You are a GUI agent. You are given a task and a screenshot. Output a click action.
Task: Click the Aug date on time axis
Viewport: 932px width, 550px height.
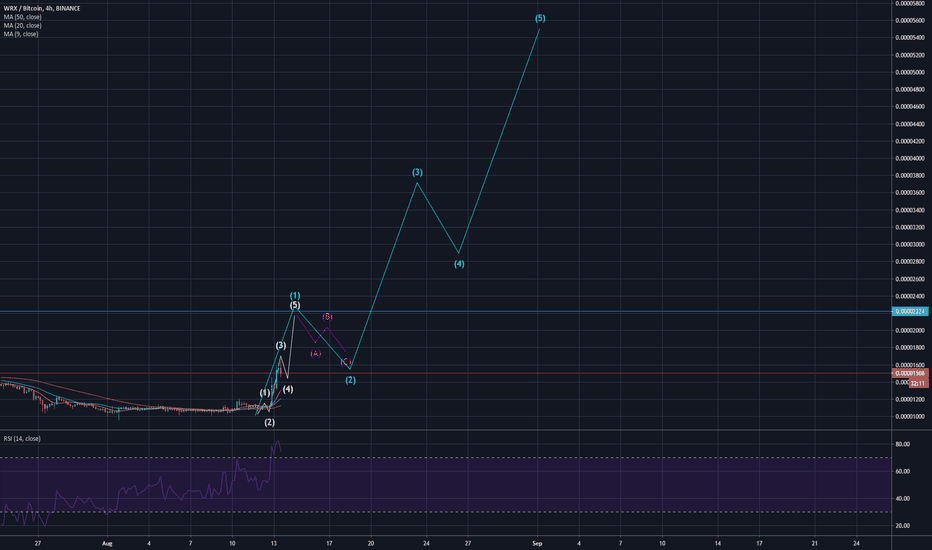point(107,543)
